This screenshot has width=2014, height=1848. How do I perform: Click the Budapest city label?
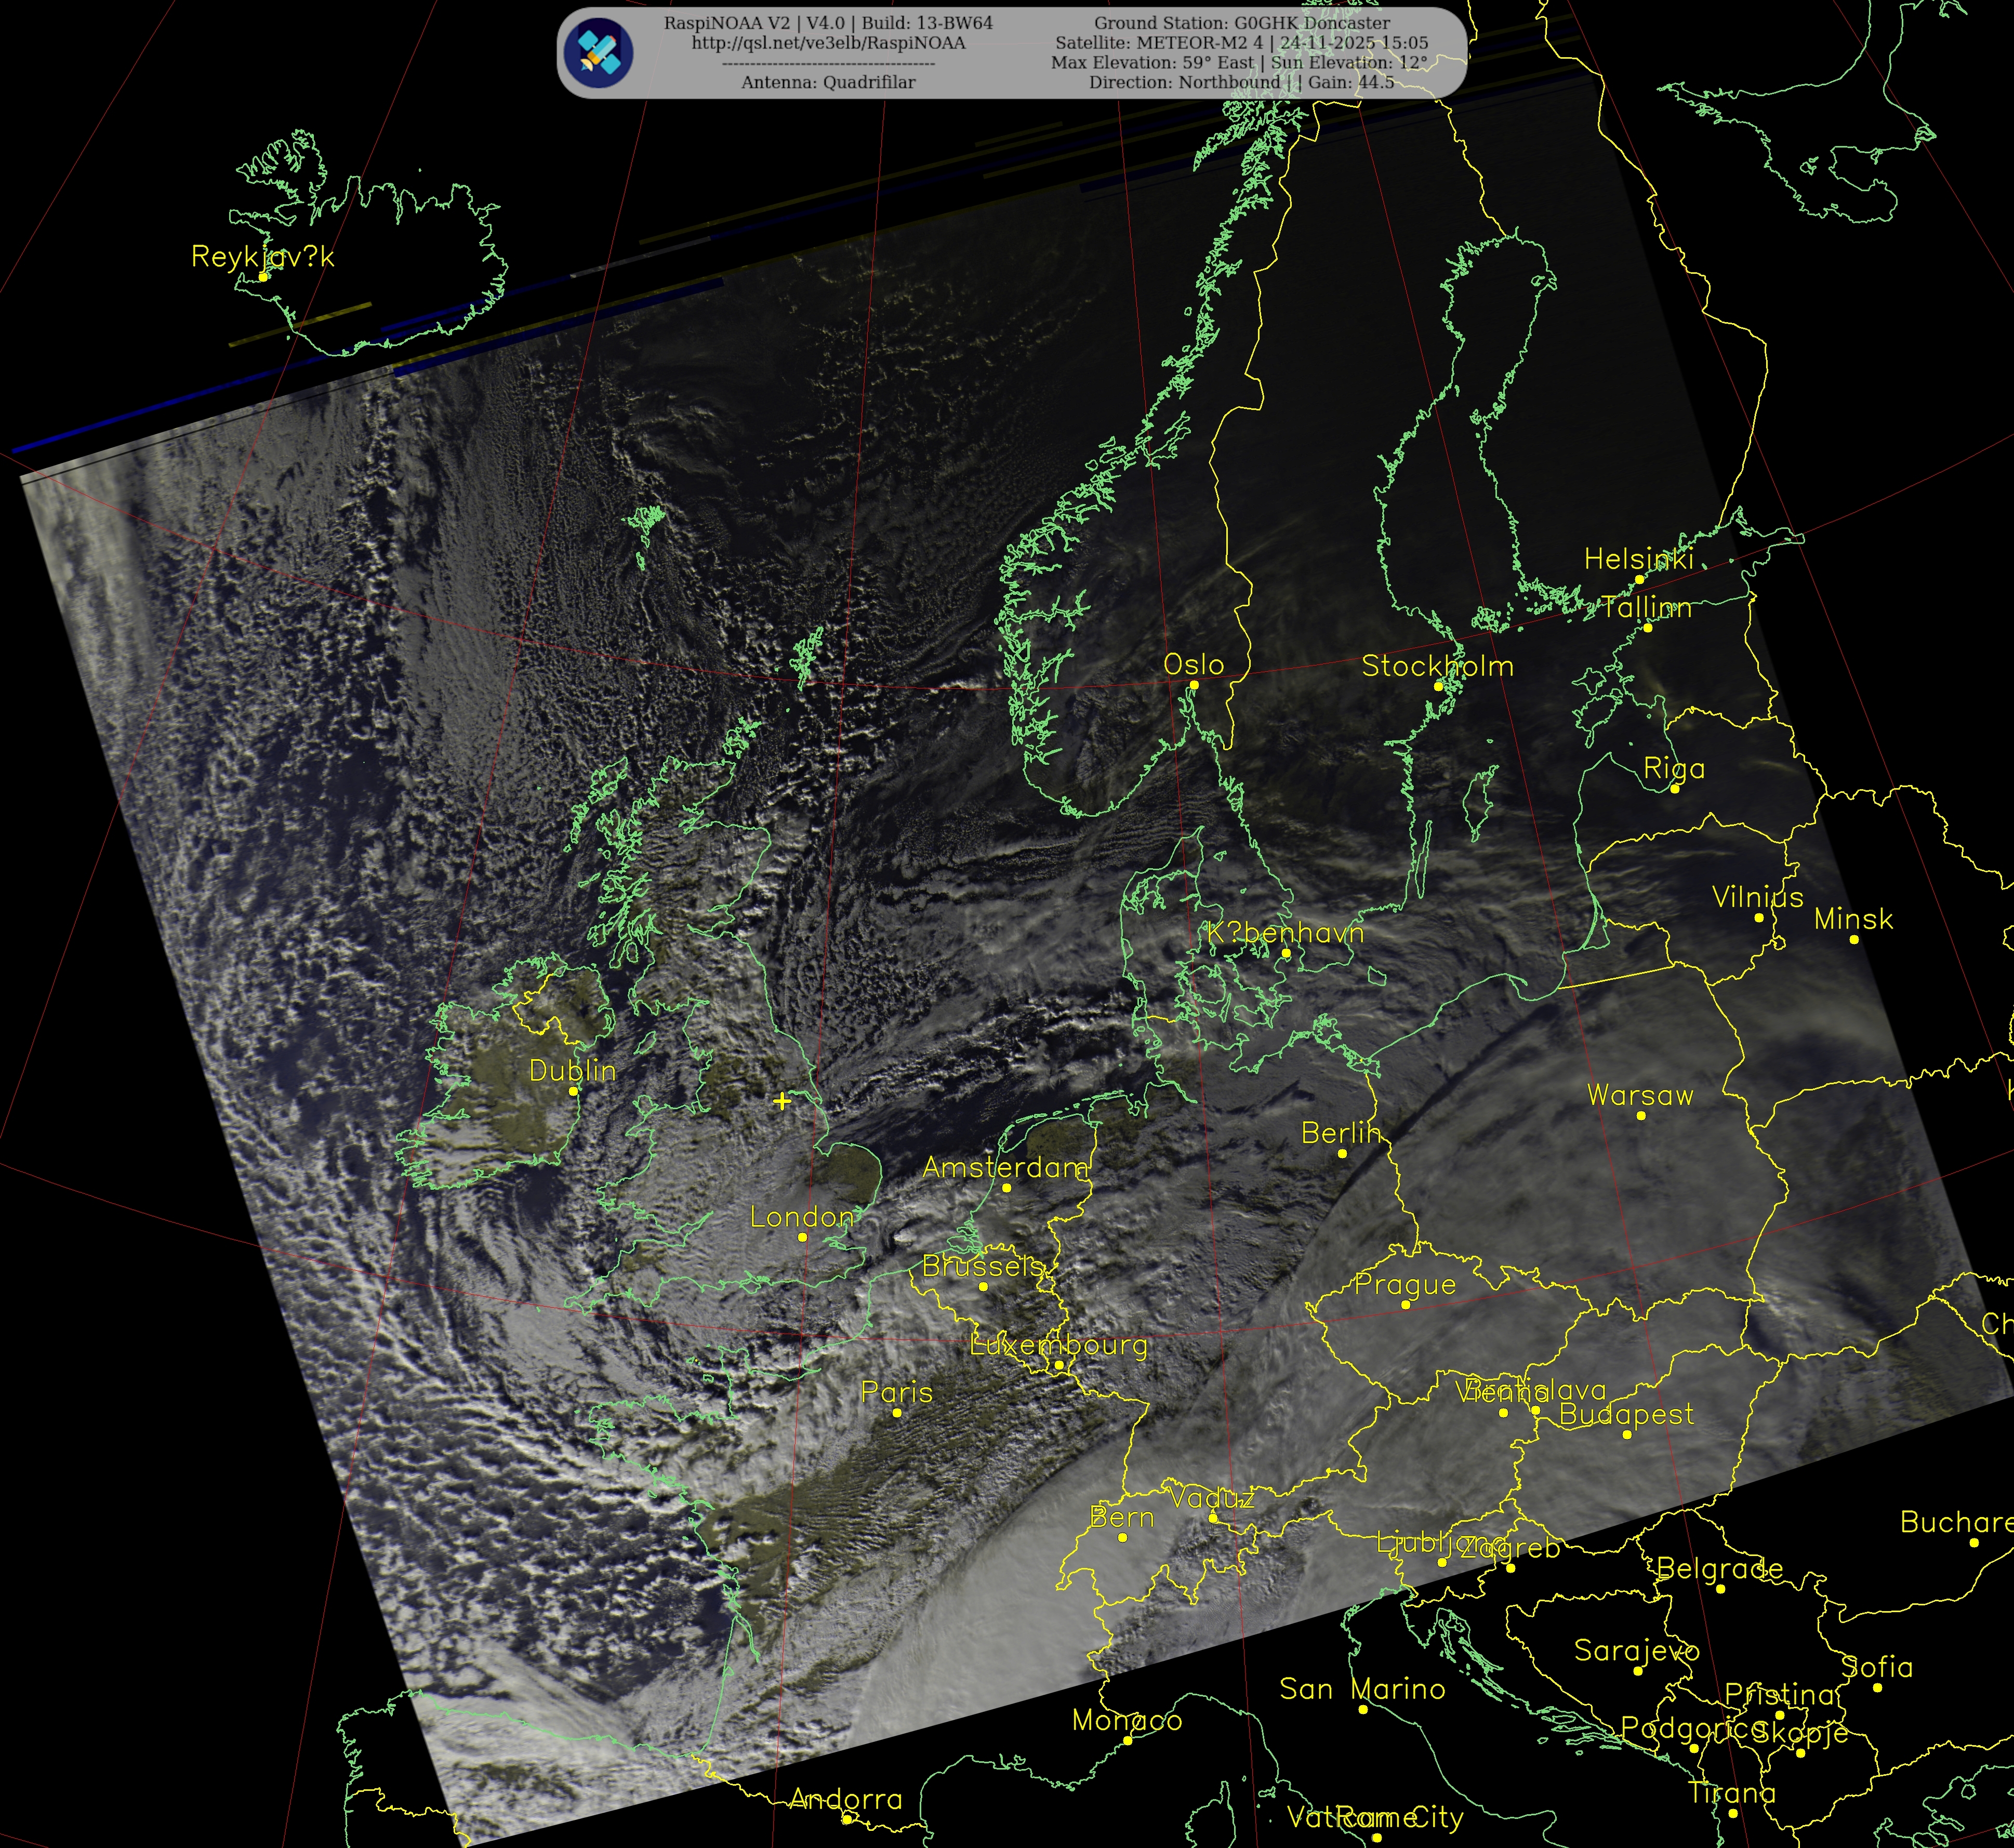pos(1626,1414)
